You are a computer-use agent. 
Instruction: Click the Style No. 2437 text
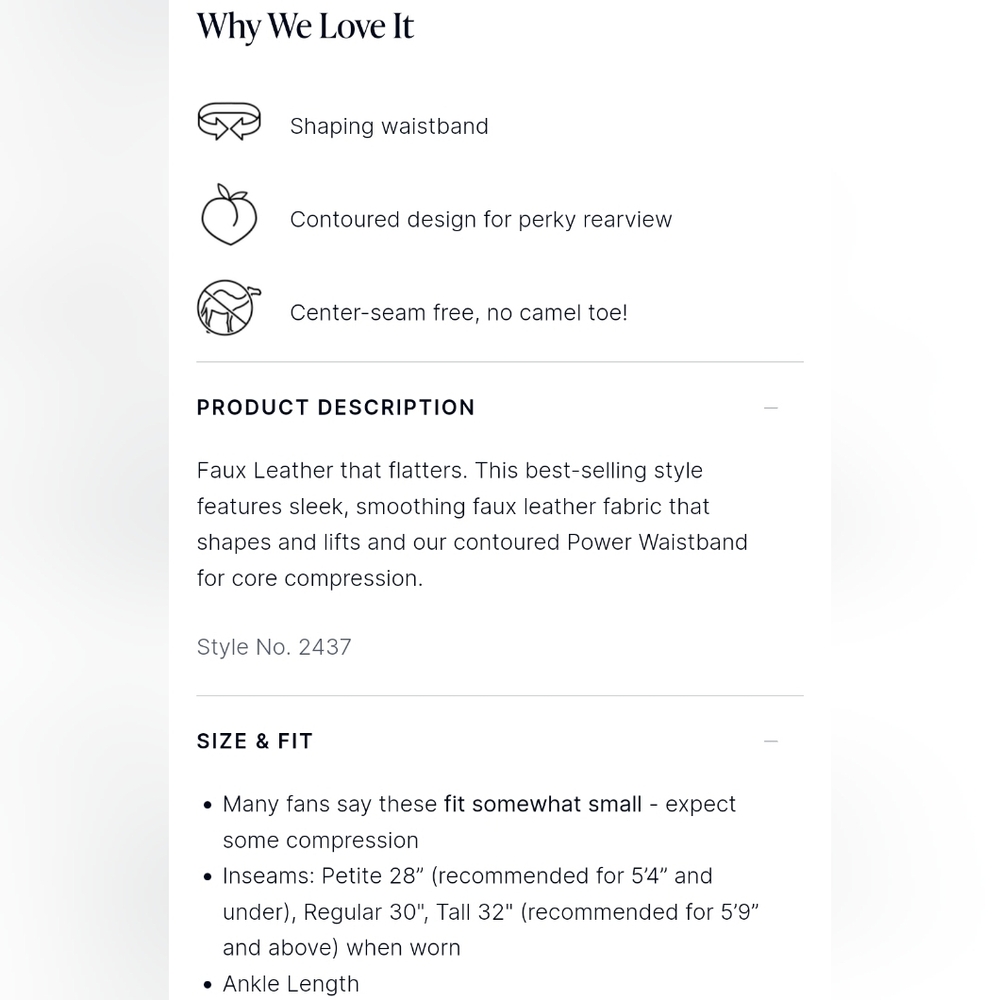274,647
